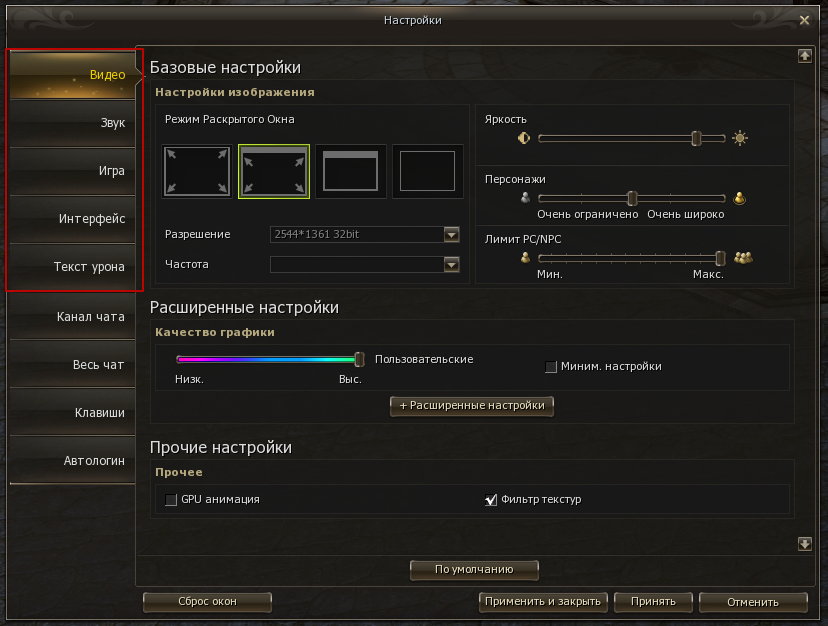
Task: Click the scroll down arrow at bottom right
Action: tap(804, 544)
